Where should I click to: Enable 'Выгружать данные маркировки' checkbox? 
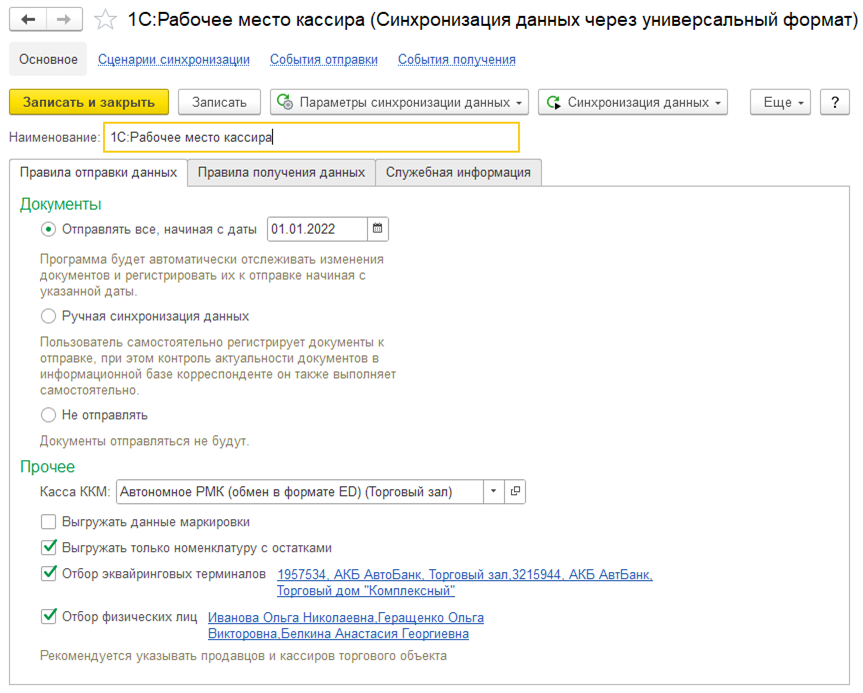click(x=49, y=522)
